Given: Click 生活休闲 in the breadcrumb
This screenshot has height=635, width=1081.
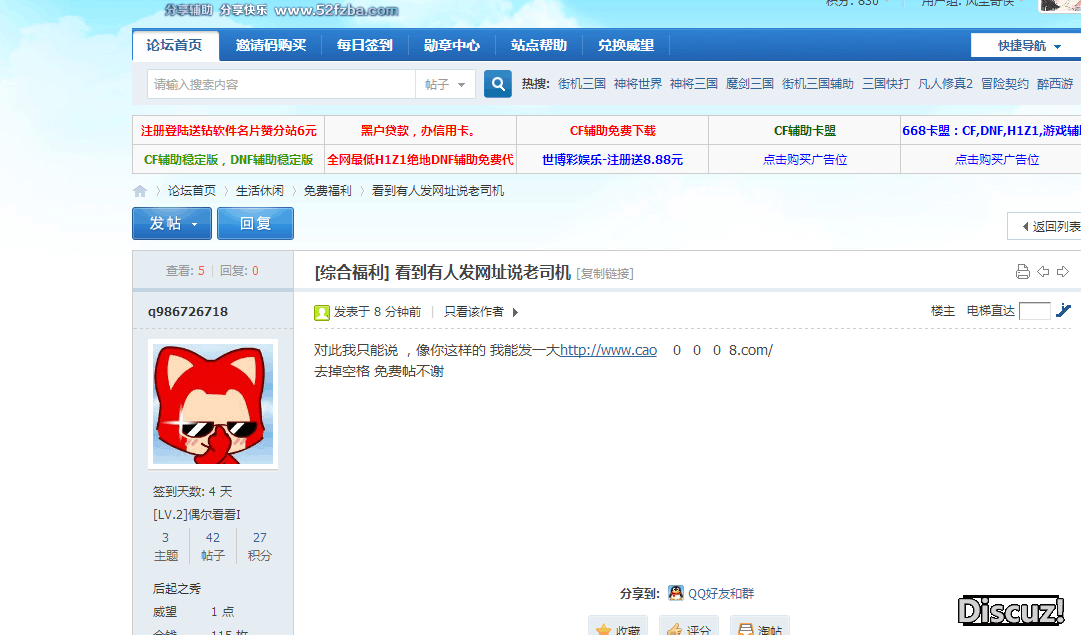Looking at the screenshot, I should [260, 190].
